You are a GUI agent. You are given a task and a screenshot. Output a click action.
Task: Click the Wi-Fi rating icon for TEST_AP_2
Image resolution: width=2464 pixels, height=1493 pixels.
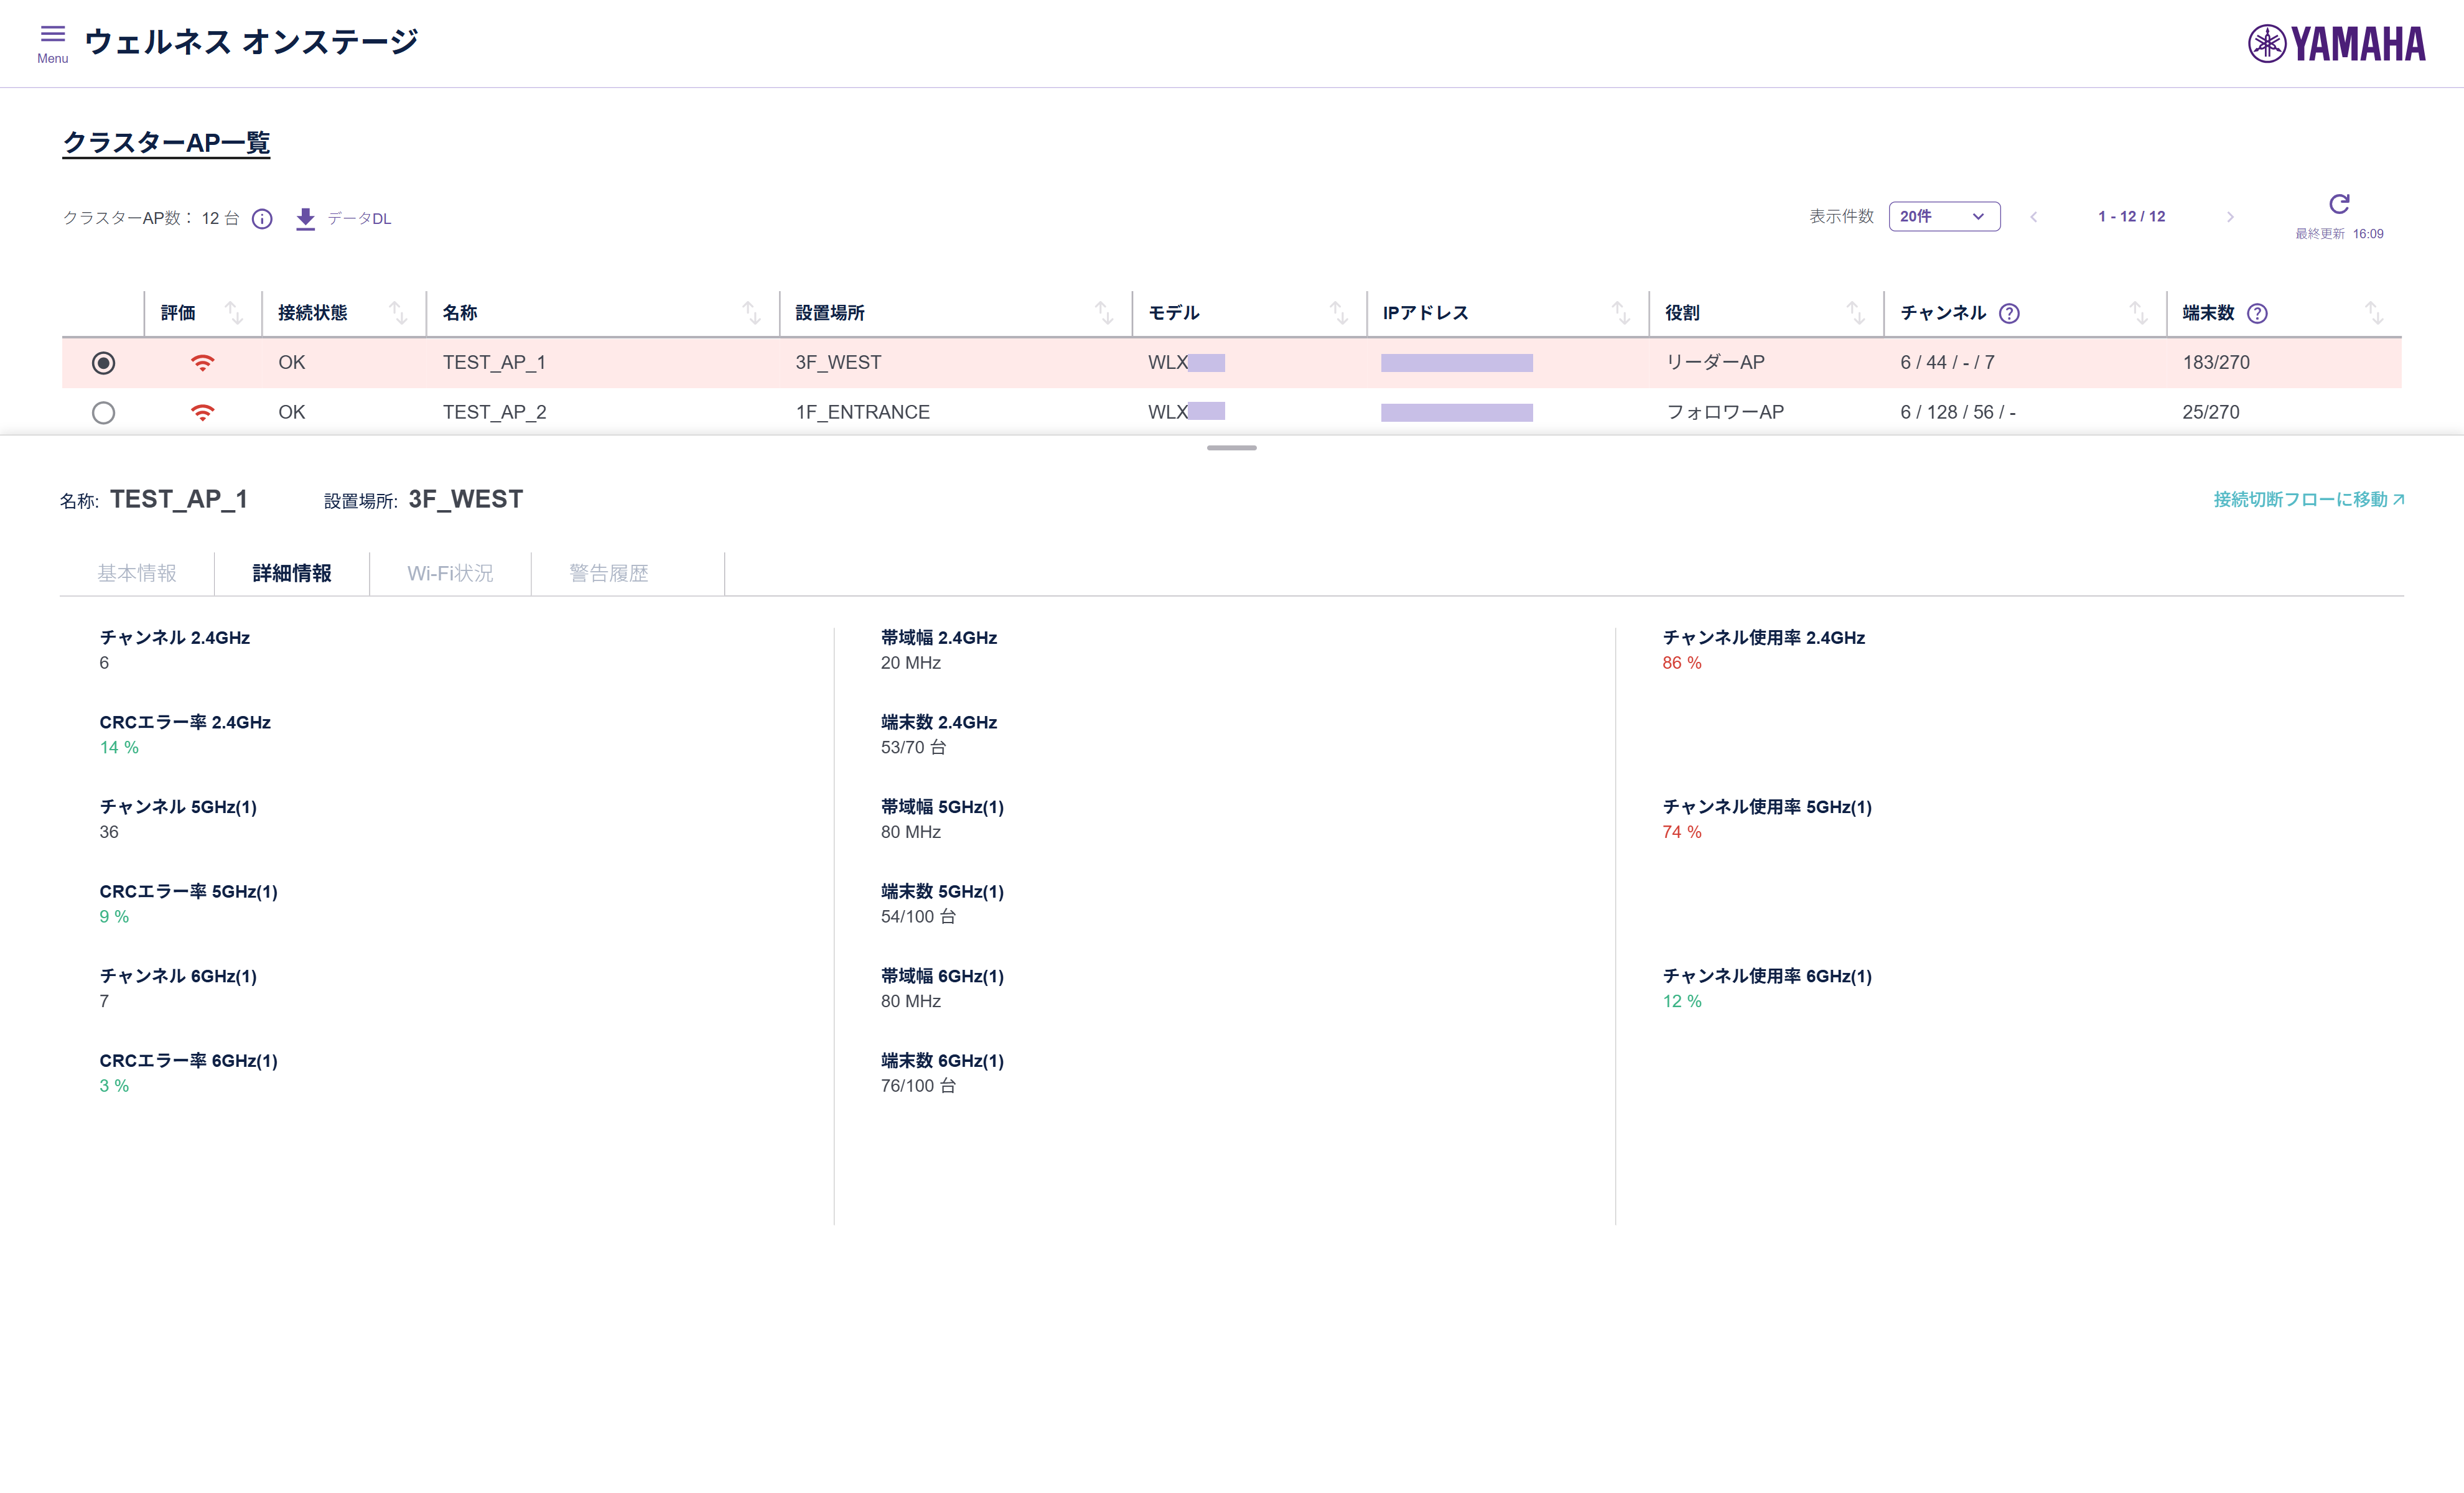(202, 412)
